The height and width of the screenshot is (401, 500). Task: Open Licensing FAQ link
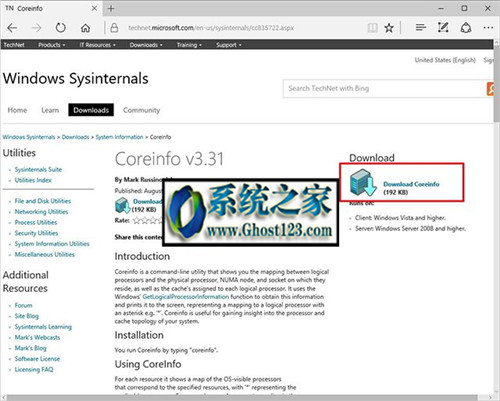pos(34,369)
